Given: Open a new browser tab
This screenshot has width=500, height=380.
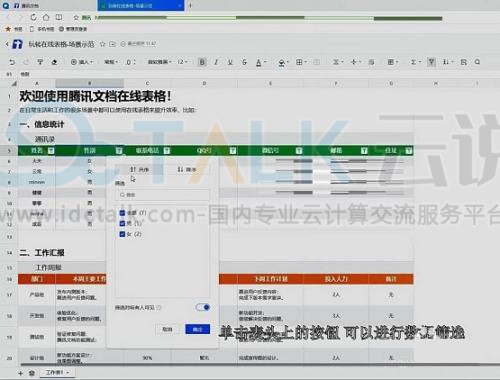Looking at the screenshot, I should pos(190,6).
